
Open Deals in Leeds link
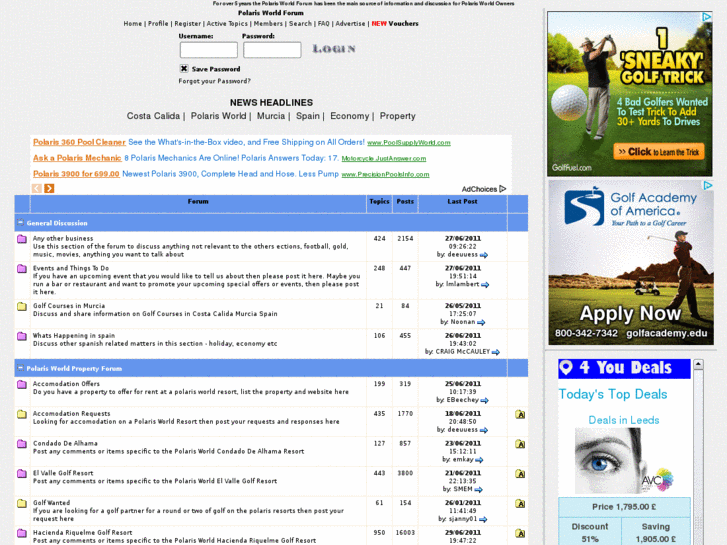(x=624, y=420)
